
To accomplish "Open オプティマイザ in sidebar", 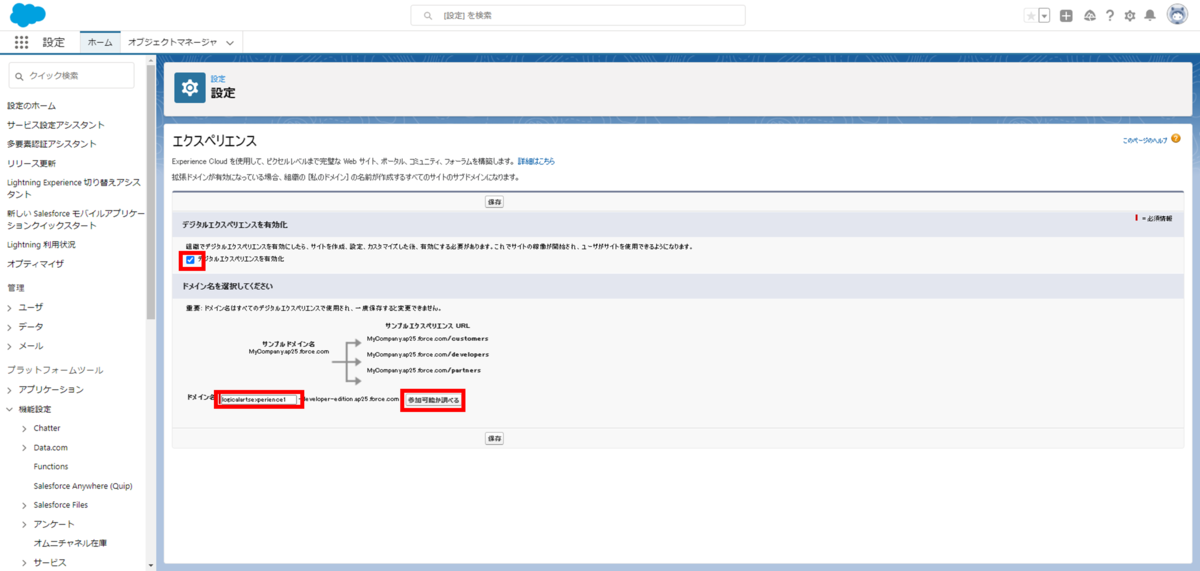I will (x=35, y=264).
